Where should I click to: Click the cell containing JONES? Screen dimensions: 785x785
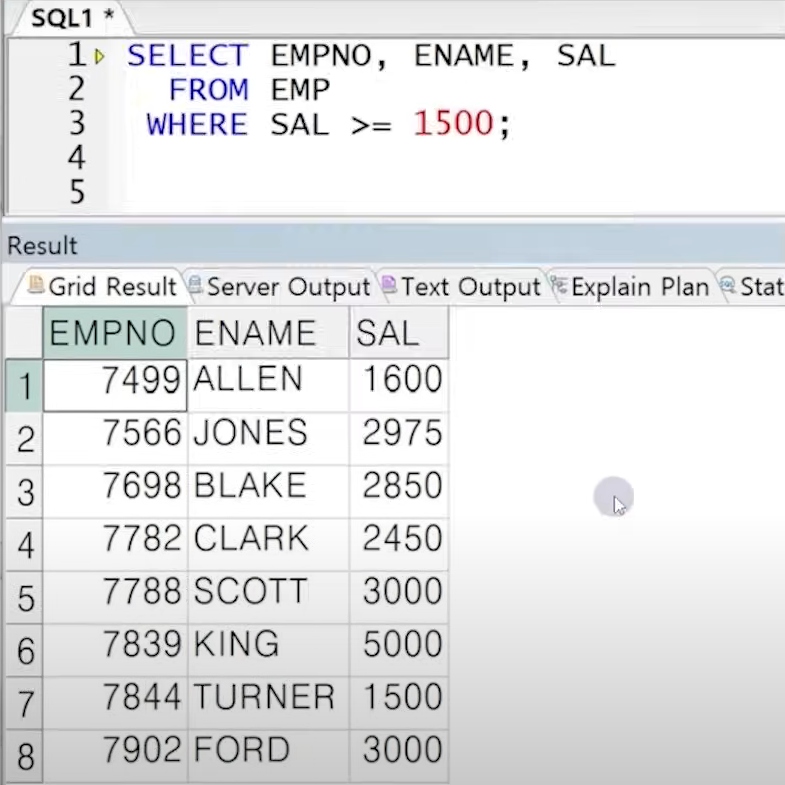point(268,439)
